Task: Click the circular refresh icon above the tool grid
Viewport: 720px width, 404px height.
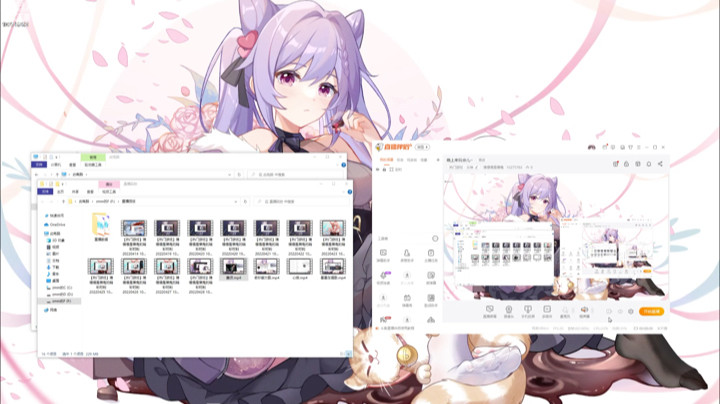Action: point(435,238)
